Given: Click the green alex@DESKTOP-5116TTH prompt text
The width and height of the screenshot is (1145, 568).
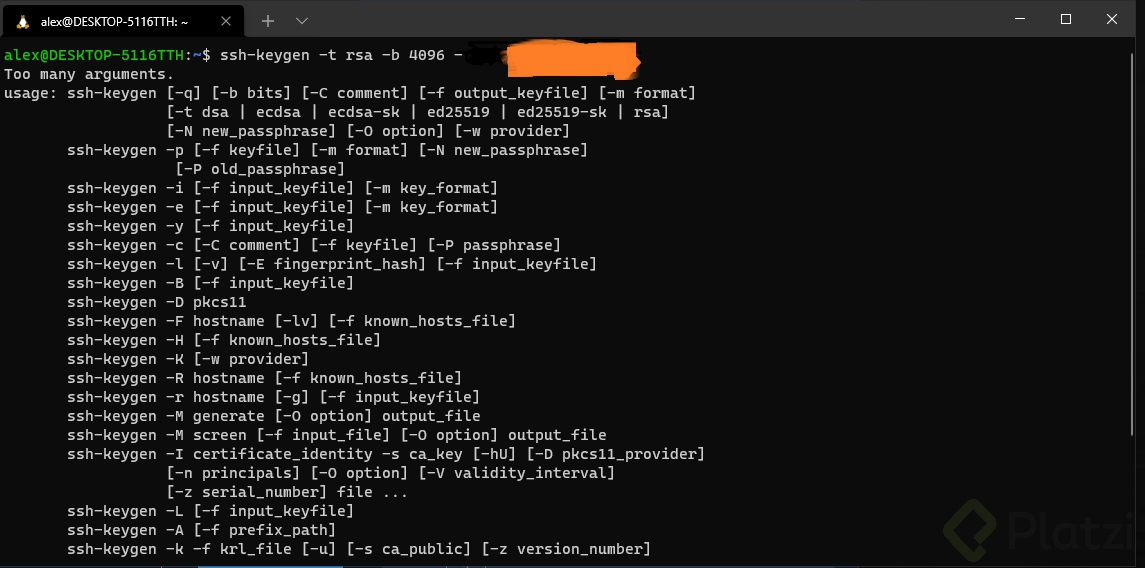Looking at the screenshot, I should pos(95,55).
